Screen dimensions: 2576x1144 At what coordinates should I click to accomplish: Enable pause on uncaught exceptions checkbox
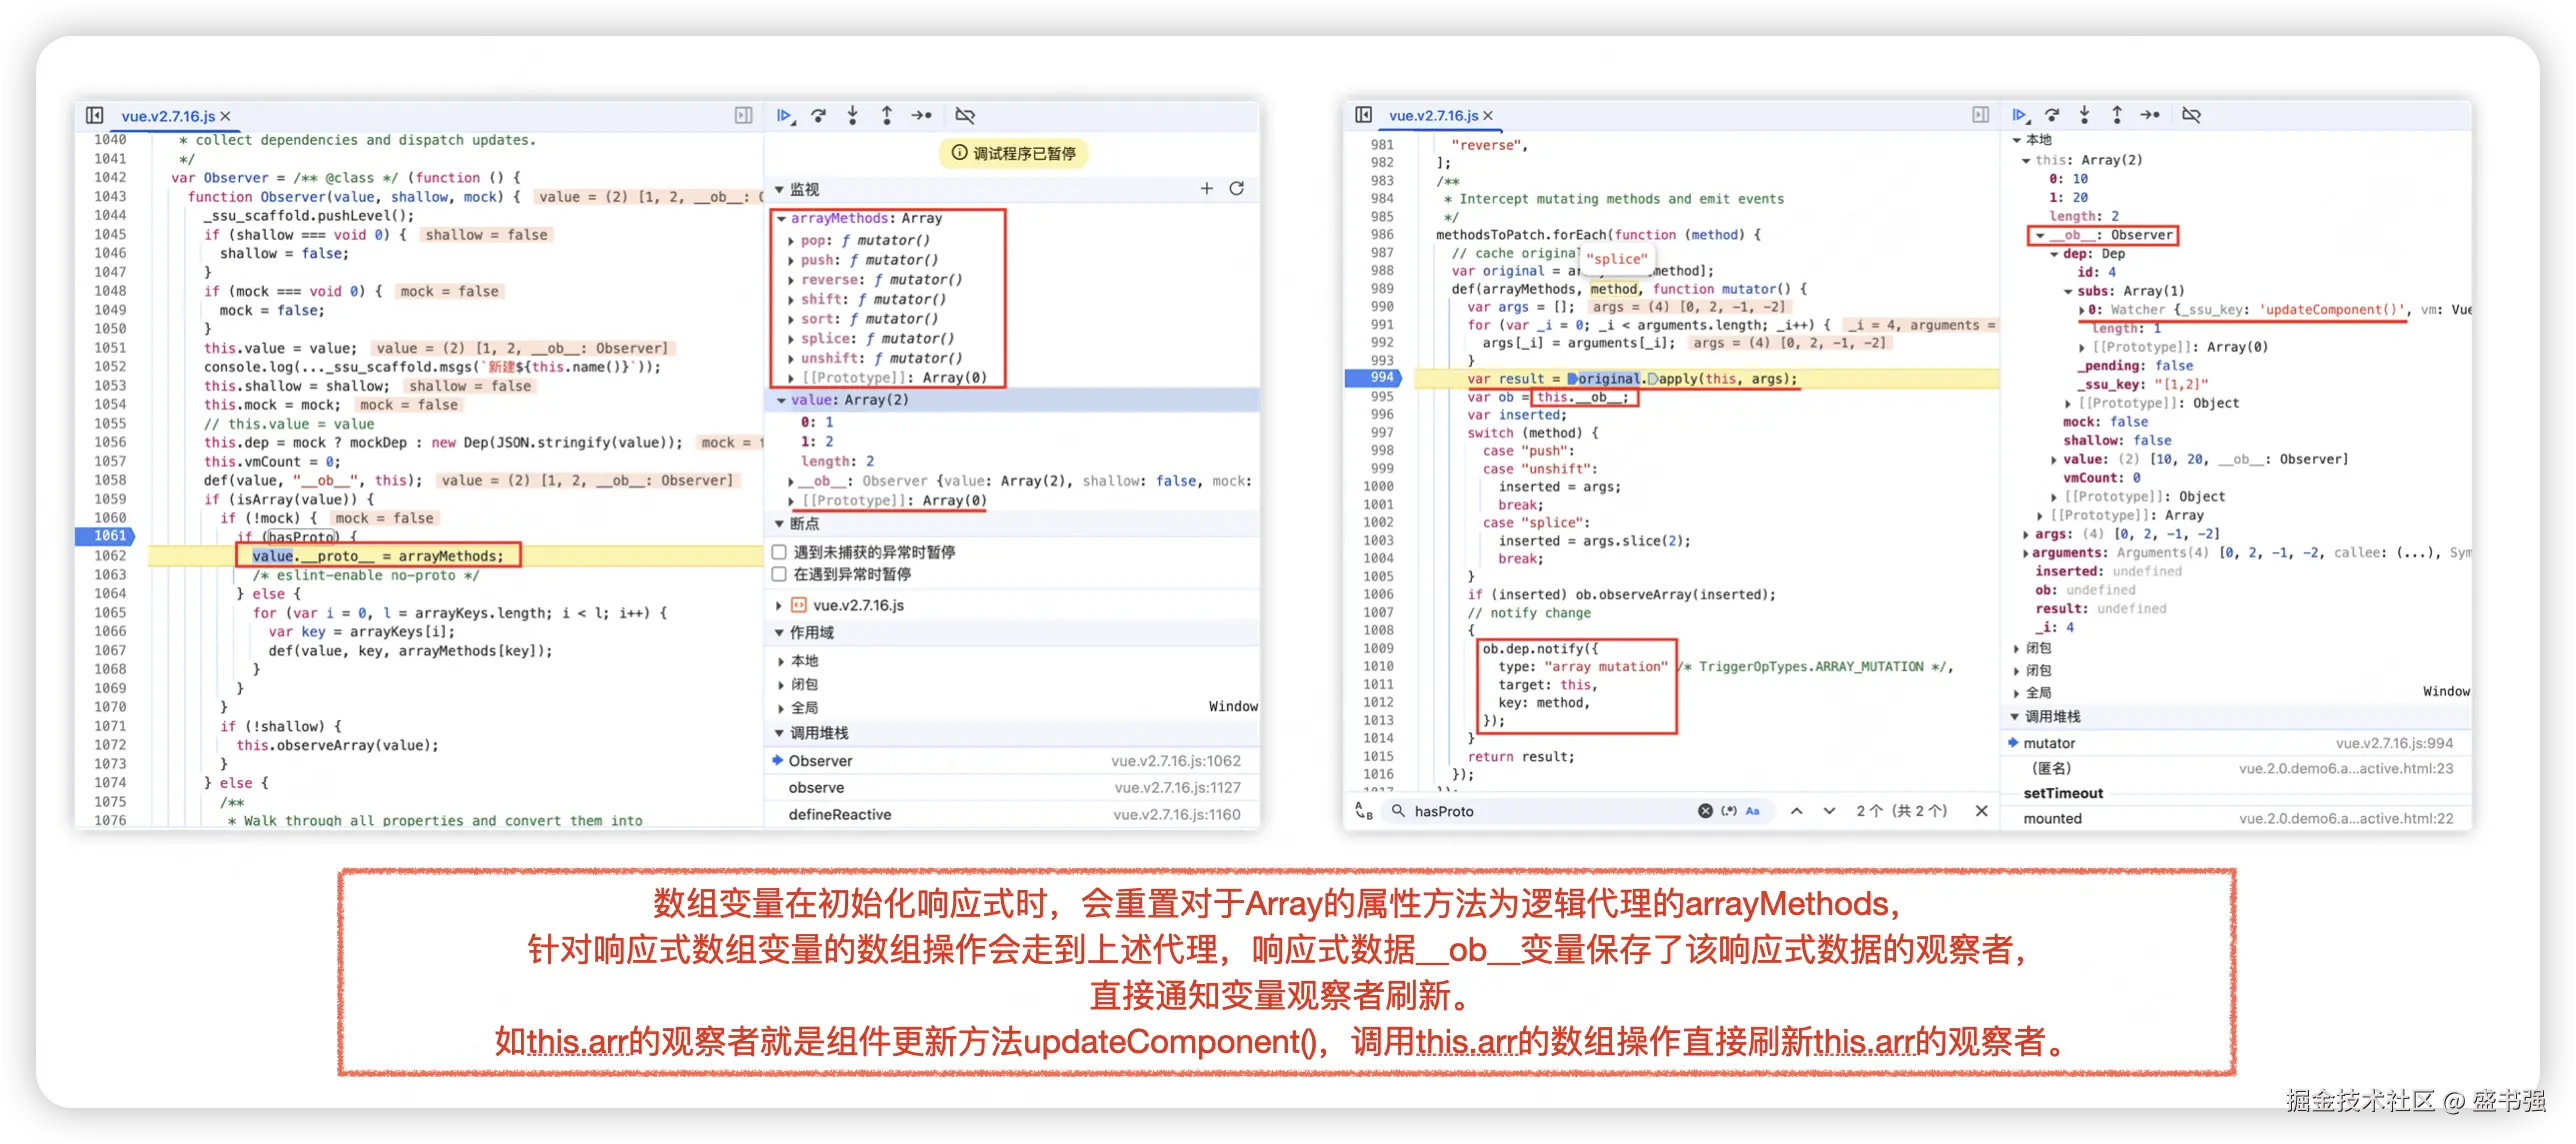point(780,552)
